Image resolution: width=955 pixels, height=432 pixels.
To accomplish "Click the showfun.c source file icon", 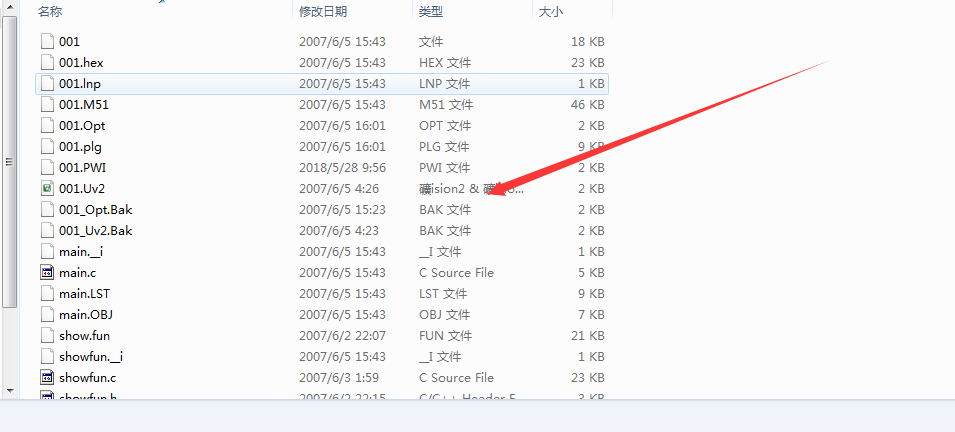I will click(48, 377).
